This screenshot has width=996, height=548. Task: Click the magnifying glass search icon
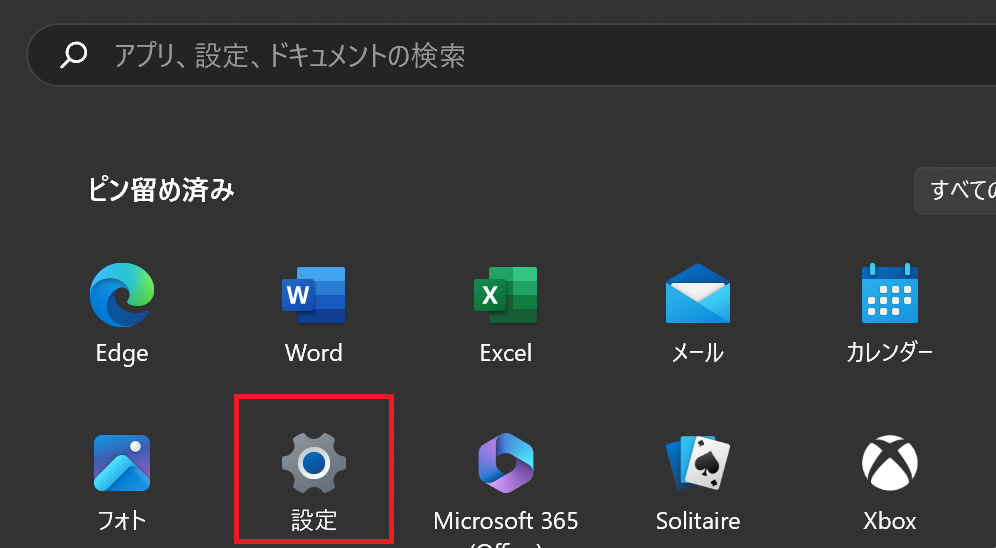[x=74, y=55]
